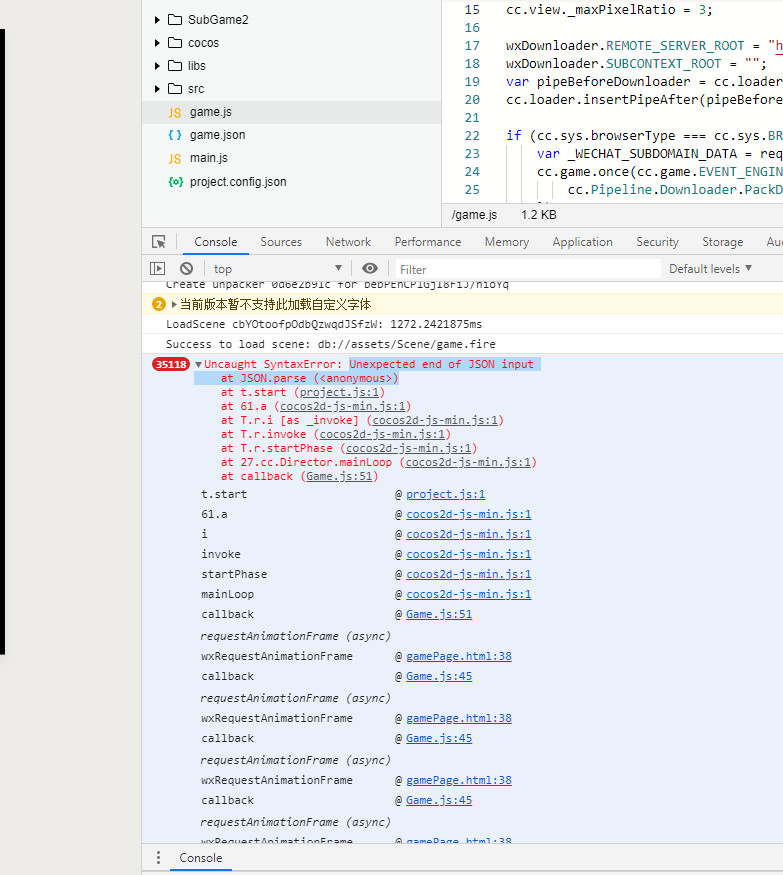Expand the libs folder arrow
783x875 pixels.
pyautogui.click(x=157, y=66)
